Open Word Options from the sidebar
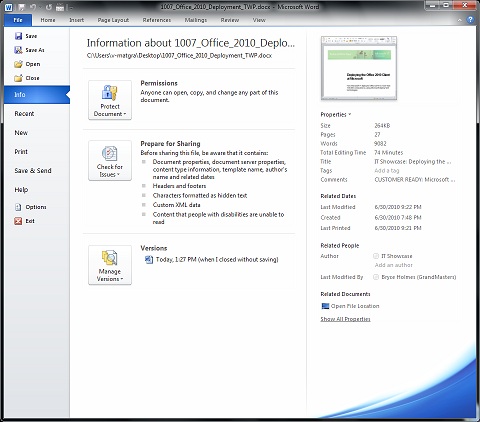The image size is (480, 422). click(x=30, y=207)
